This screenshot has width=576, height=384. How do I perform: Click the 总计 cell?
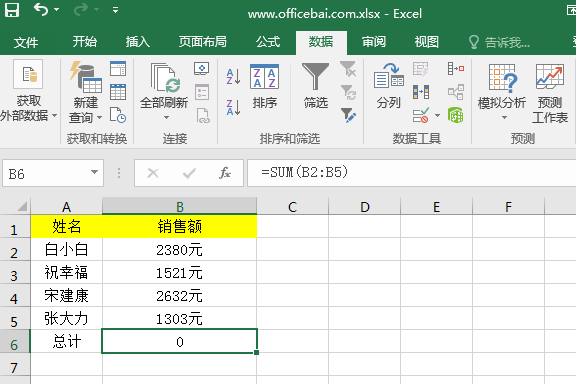pyautogui.click(x=66, y=341)
